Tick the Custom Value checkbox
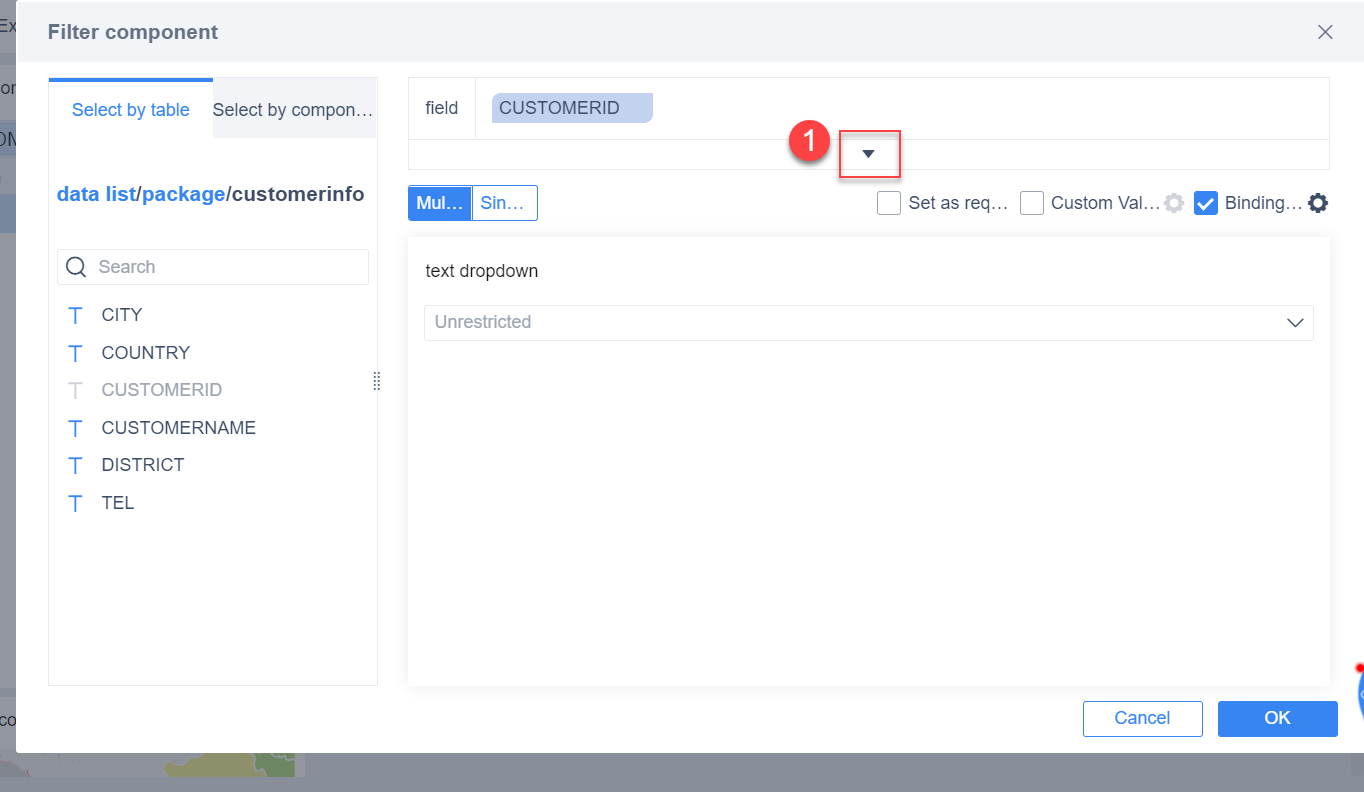This screenshot has width=1364, height=792. [1032, 203]
